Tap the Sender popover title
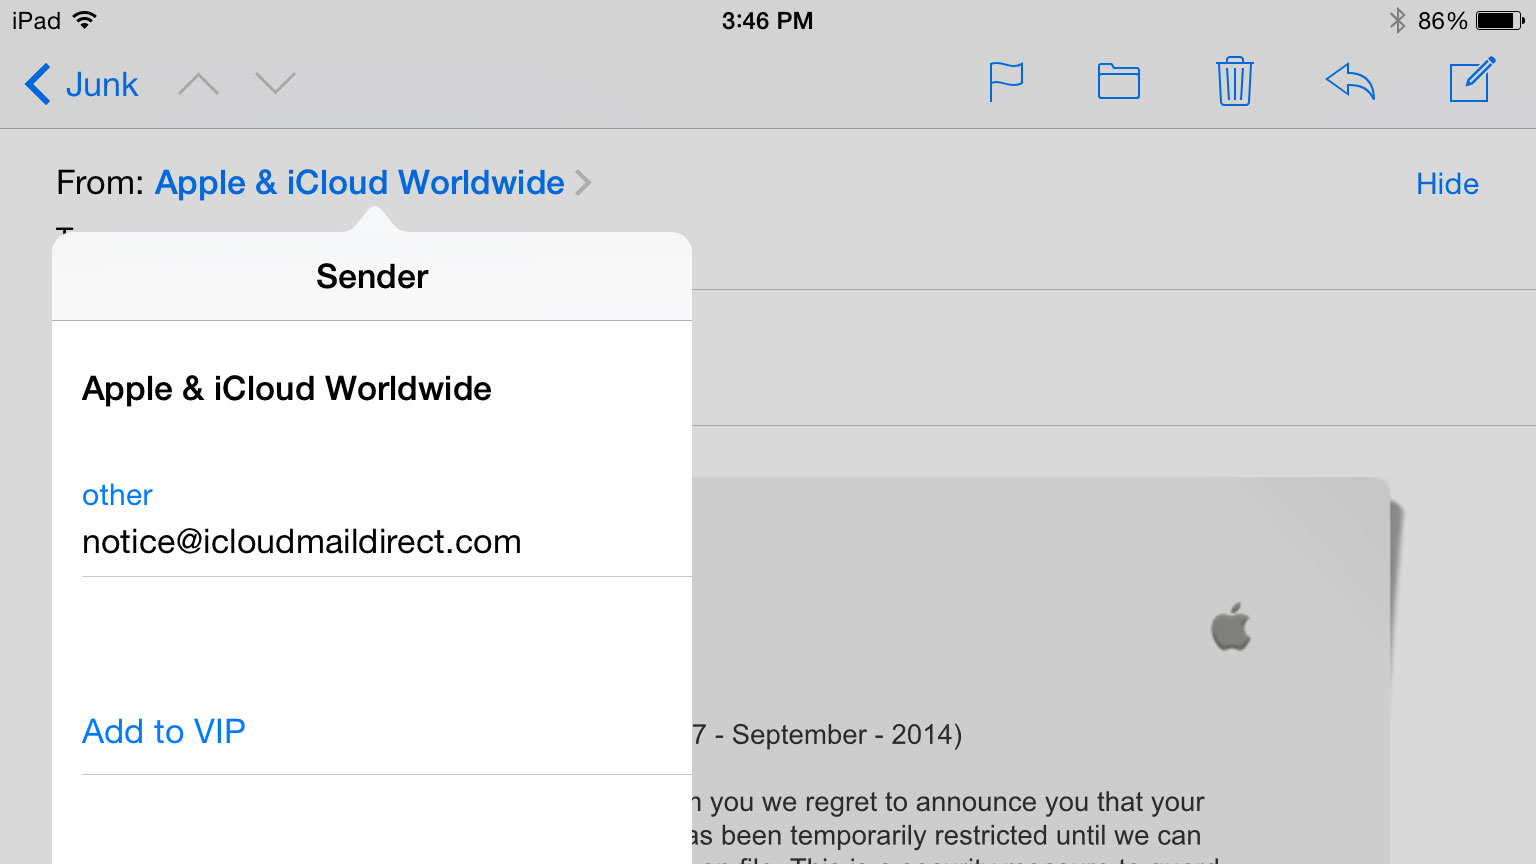The image size is (1536, 864). [x=372, y=277]
